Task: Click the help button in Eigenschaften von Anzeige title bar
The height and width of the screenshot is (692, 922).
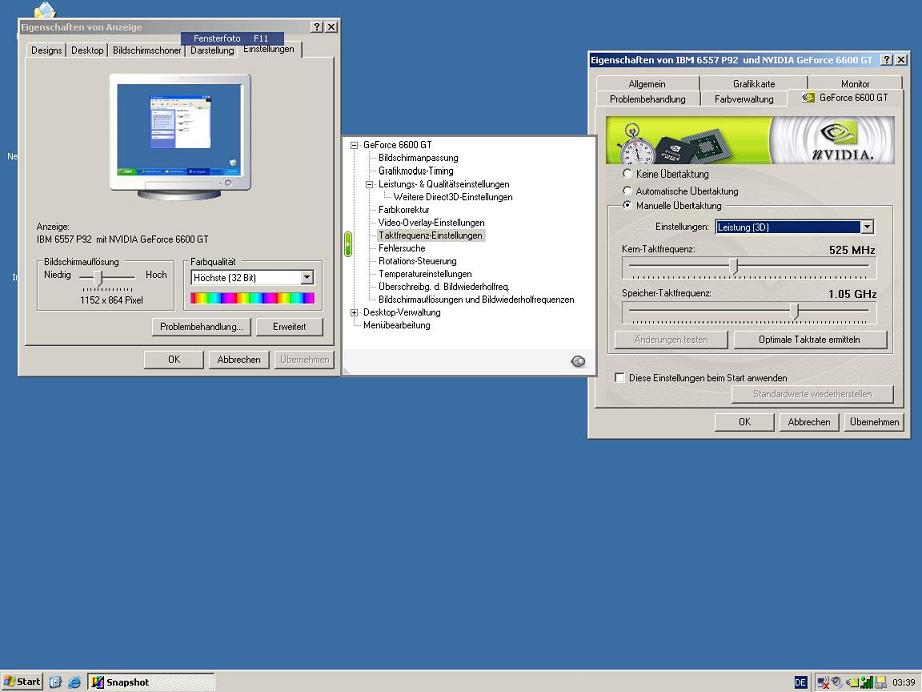Action: [x=316, y=27]
